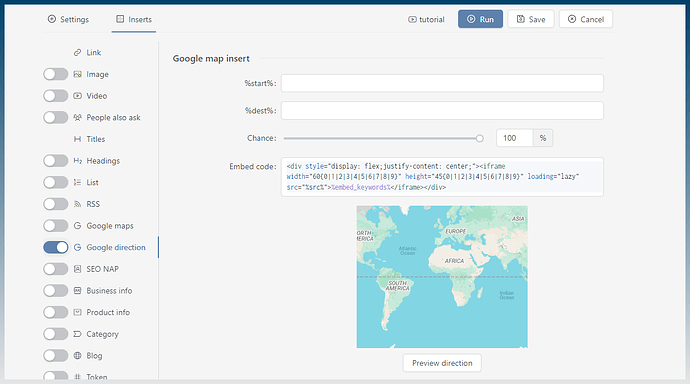Click the Link chain icon in sidebar
This screenshot has height=384, width=690.
click(x=77, y=52)
